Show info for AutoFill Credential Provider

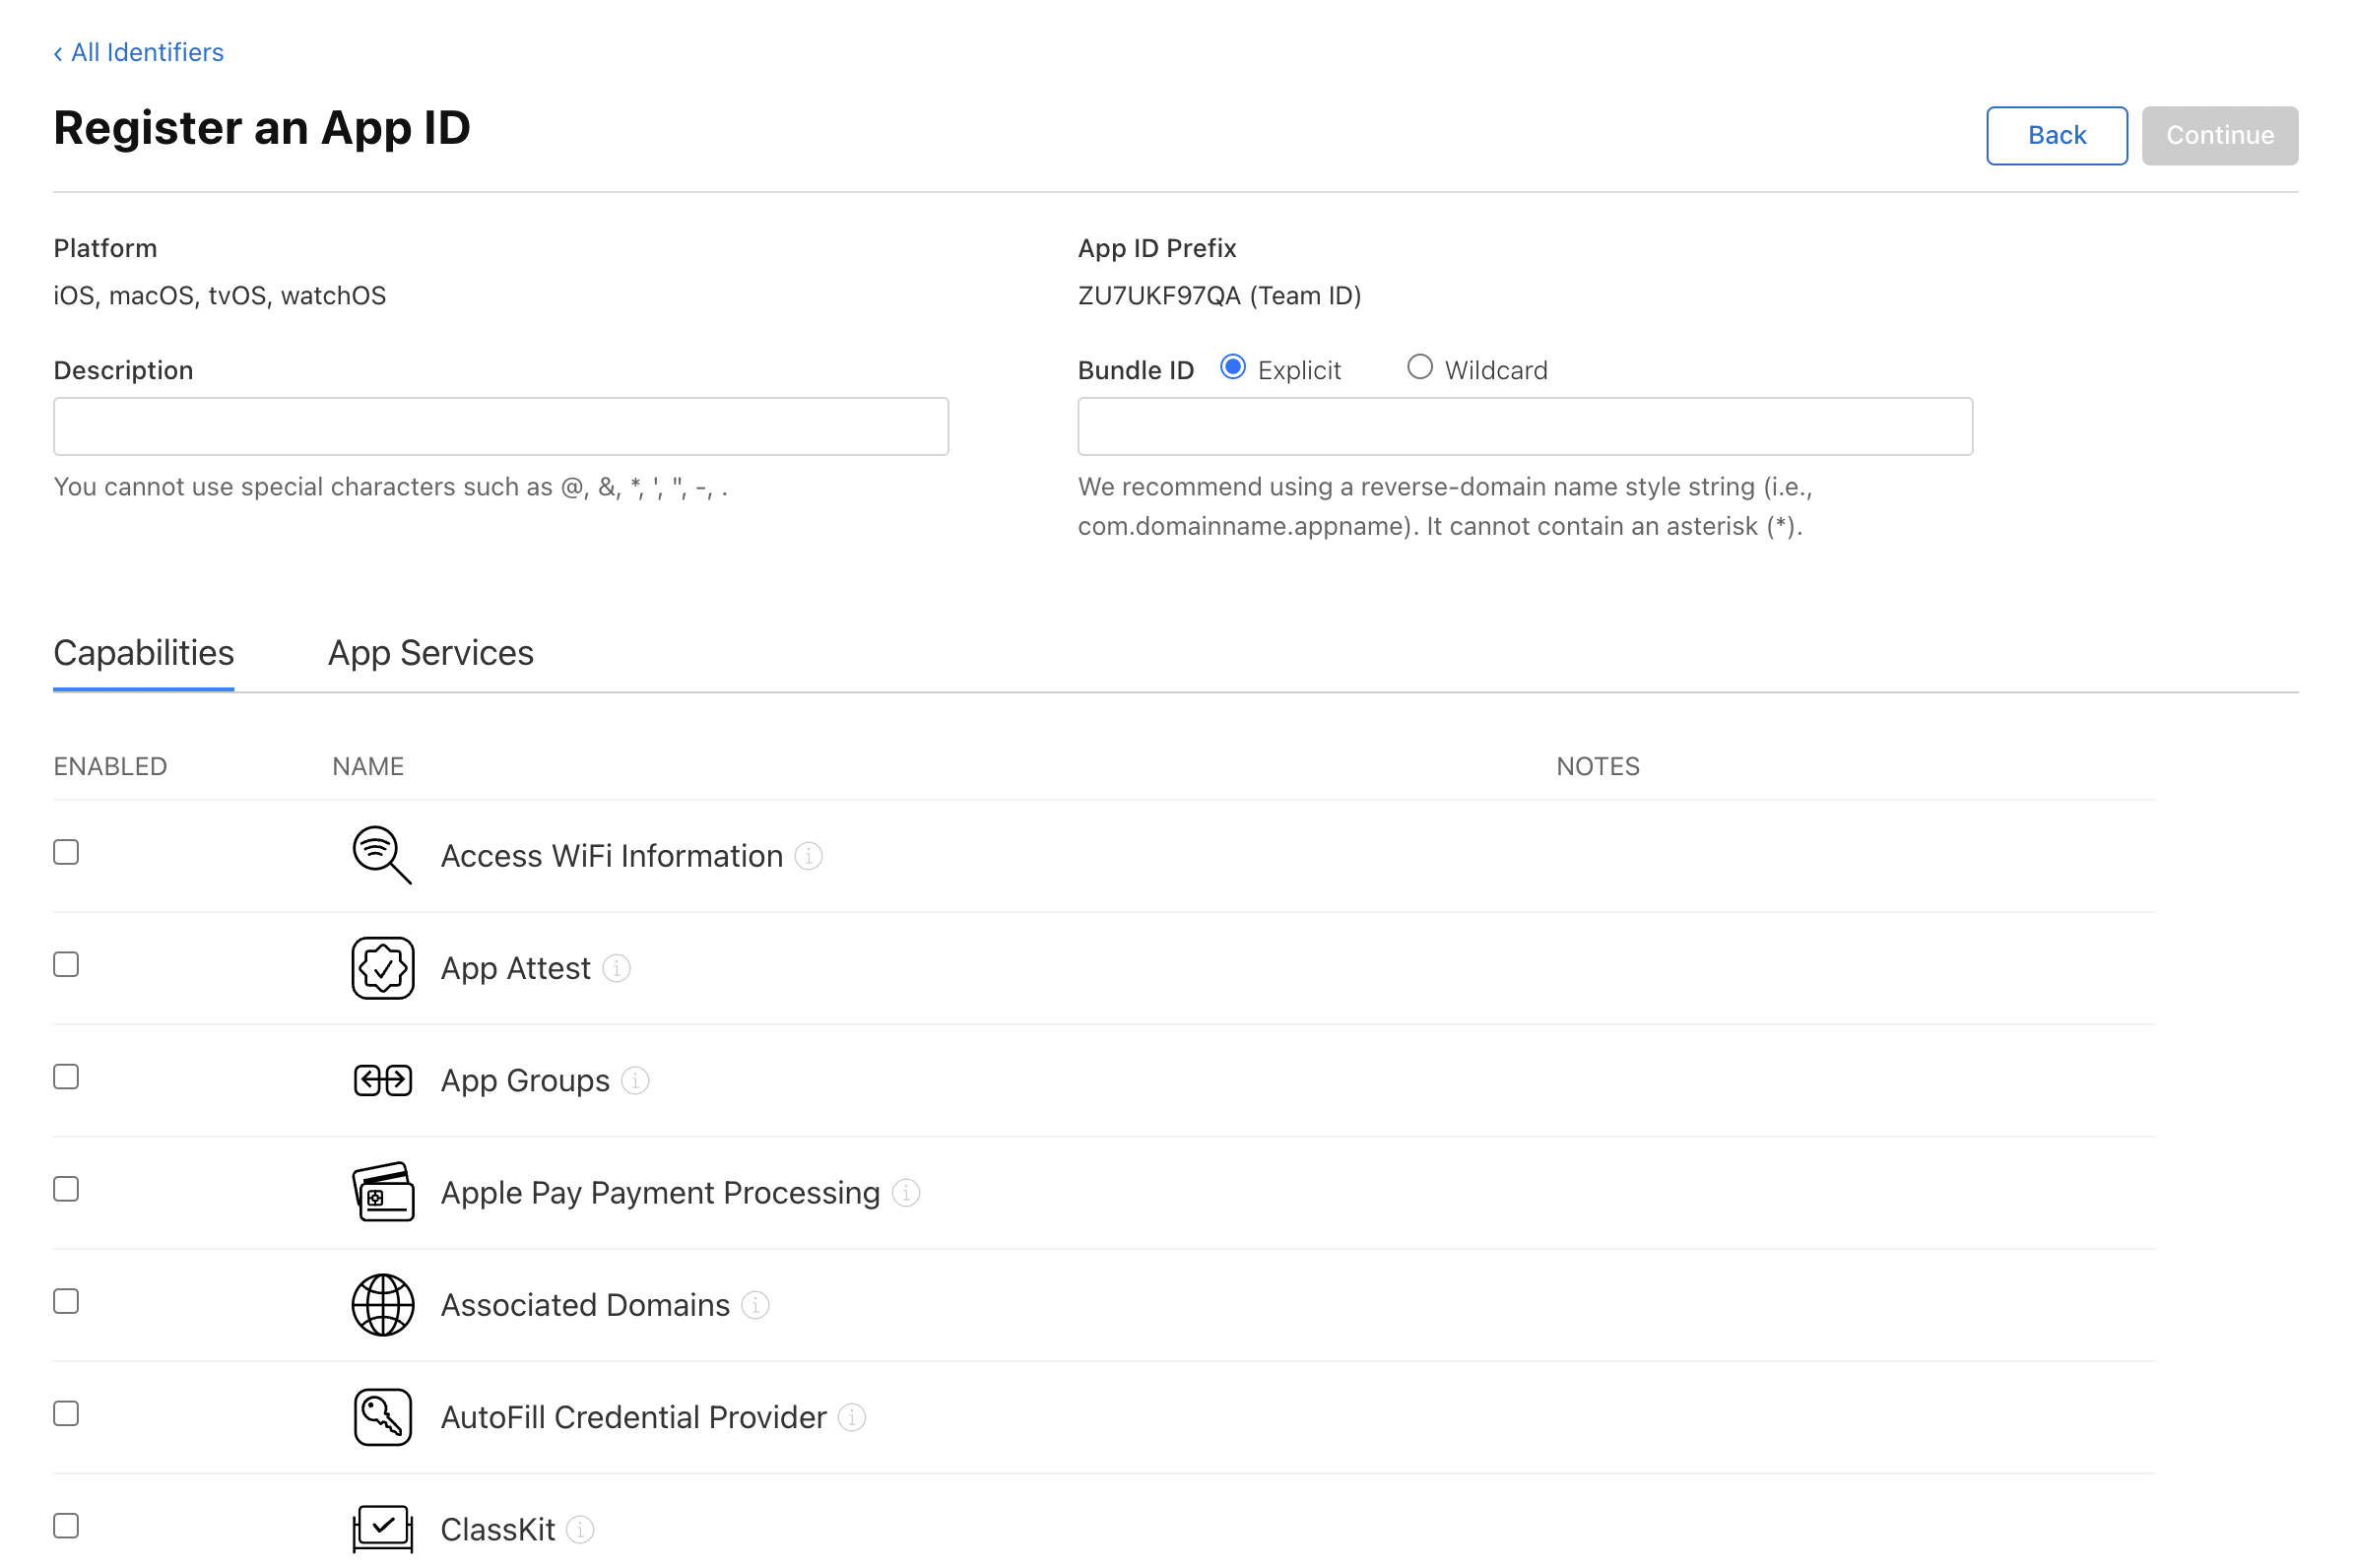(851, 1417)
